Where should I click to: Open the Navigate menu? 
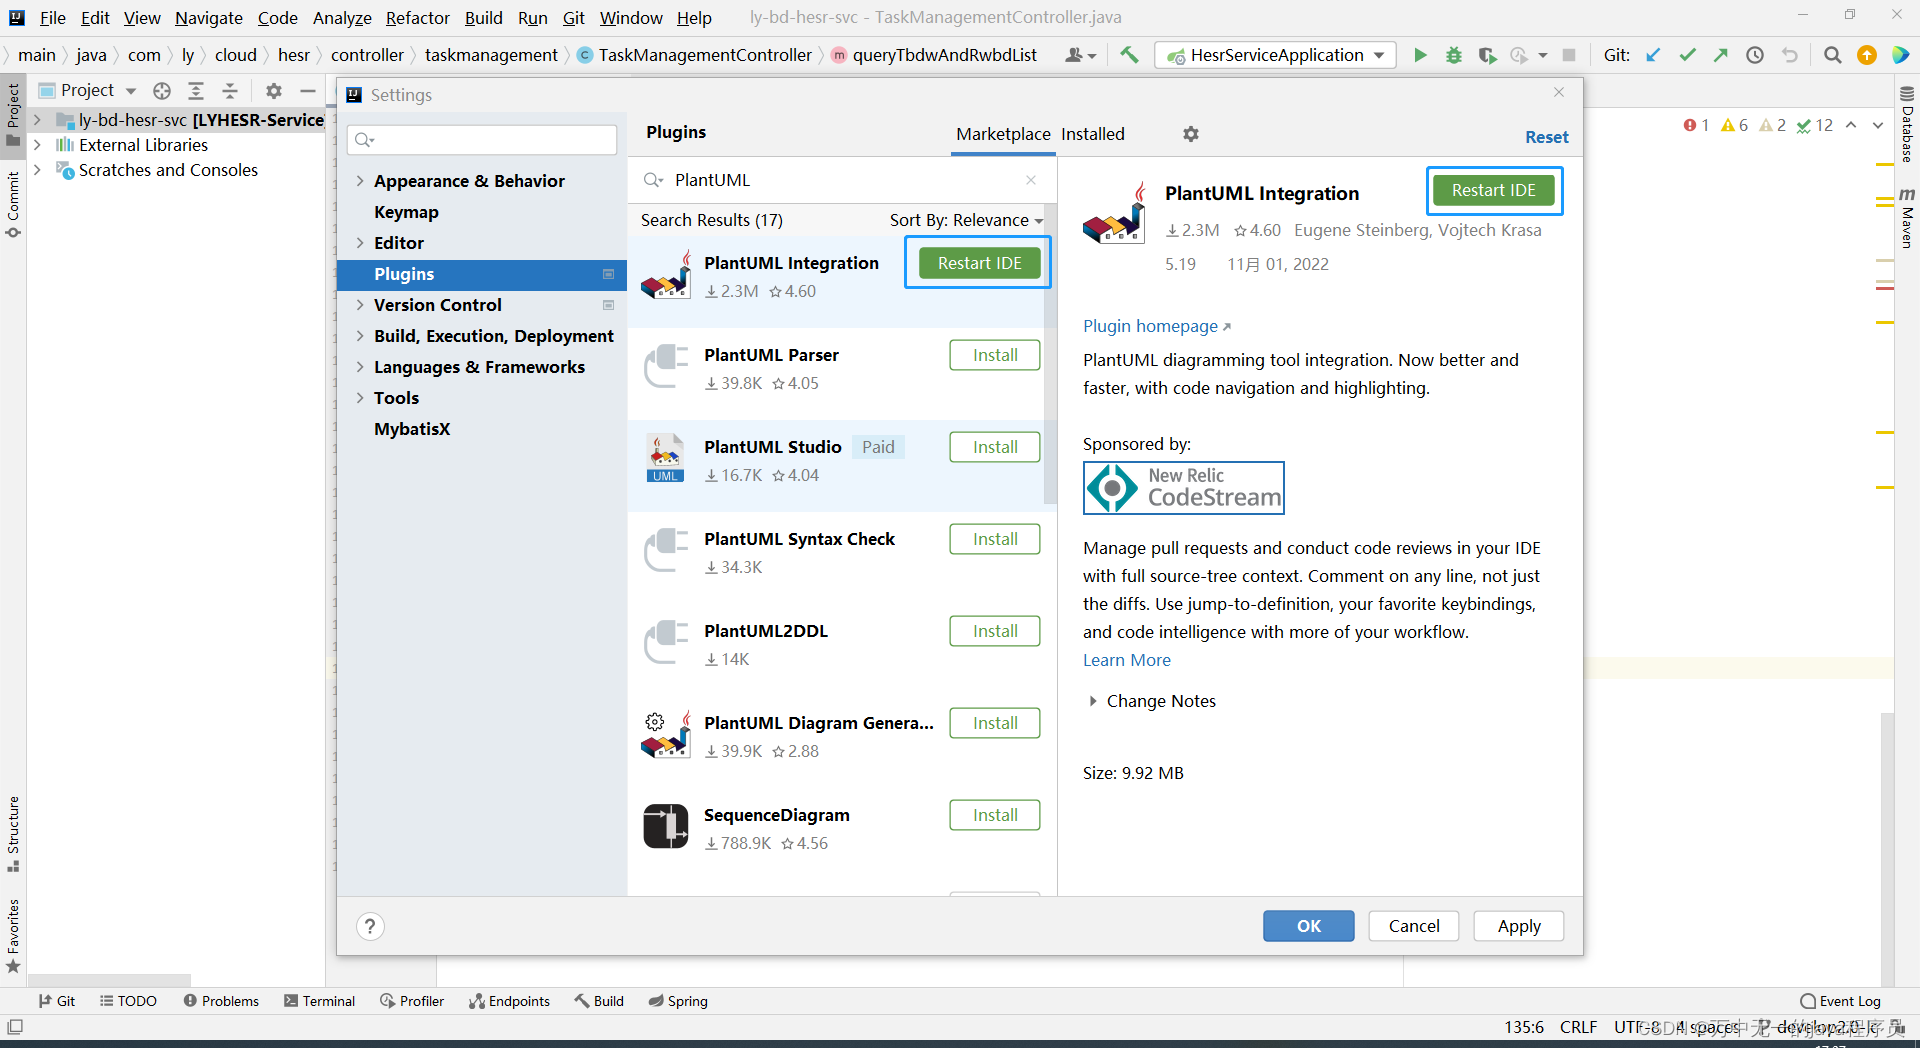(208, 17)
